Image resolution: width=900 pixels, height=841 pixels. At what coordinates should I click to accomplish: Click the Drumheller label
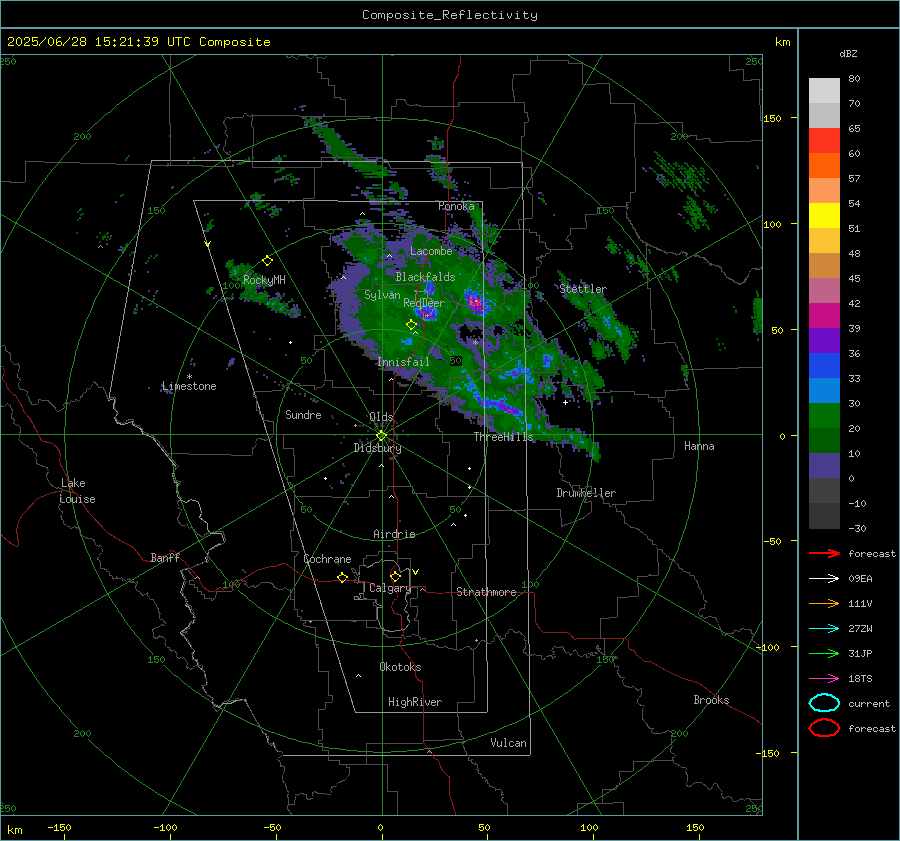tap(586, 493)
